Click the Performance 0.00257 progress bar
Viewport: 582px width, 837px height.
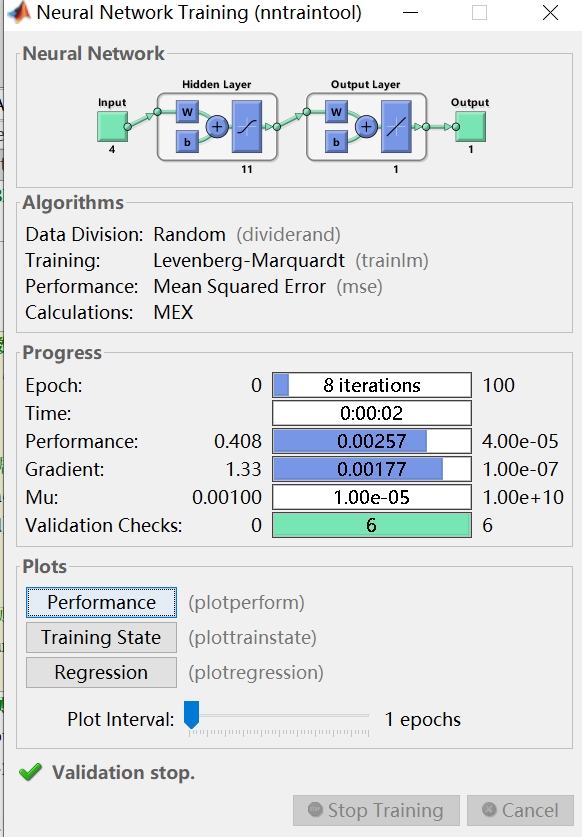(372, 441)
